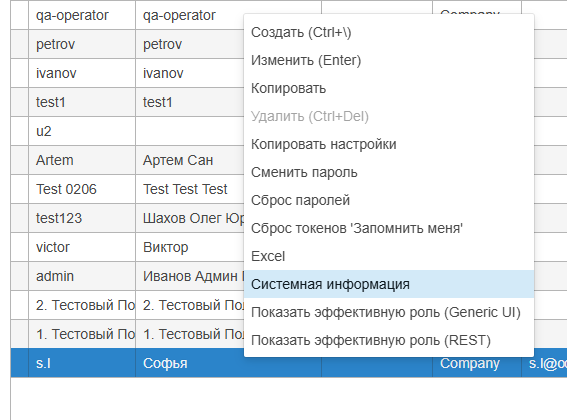Image resolution: width=567 pixels, height=420 pixels.
Task: Click Artem login cell
Action: [82, 160]
